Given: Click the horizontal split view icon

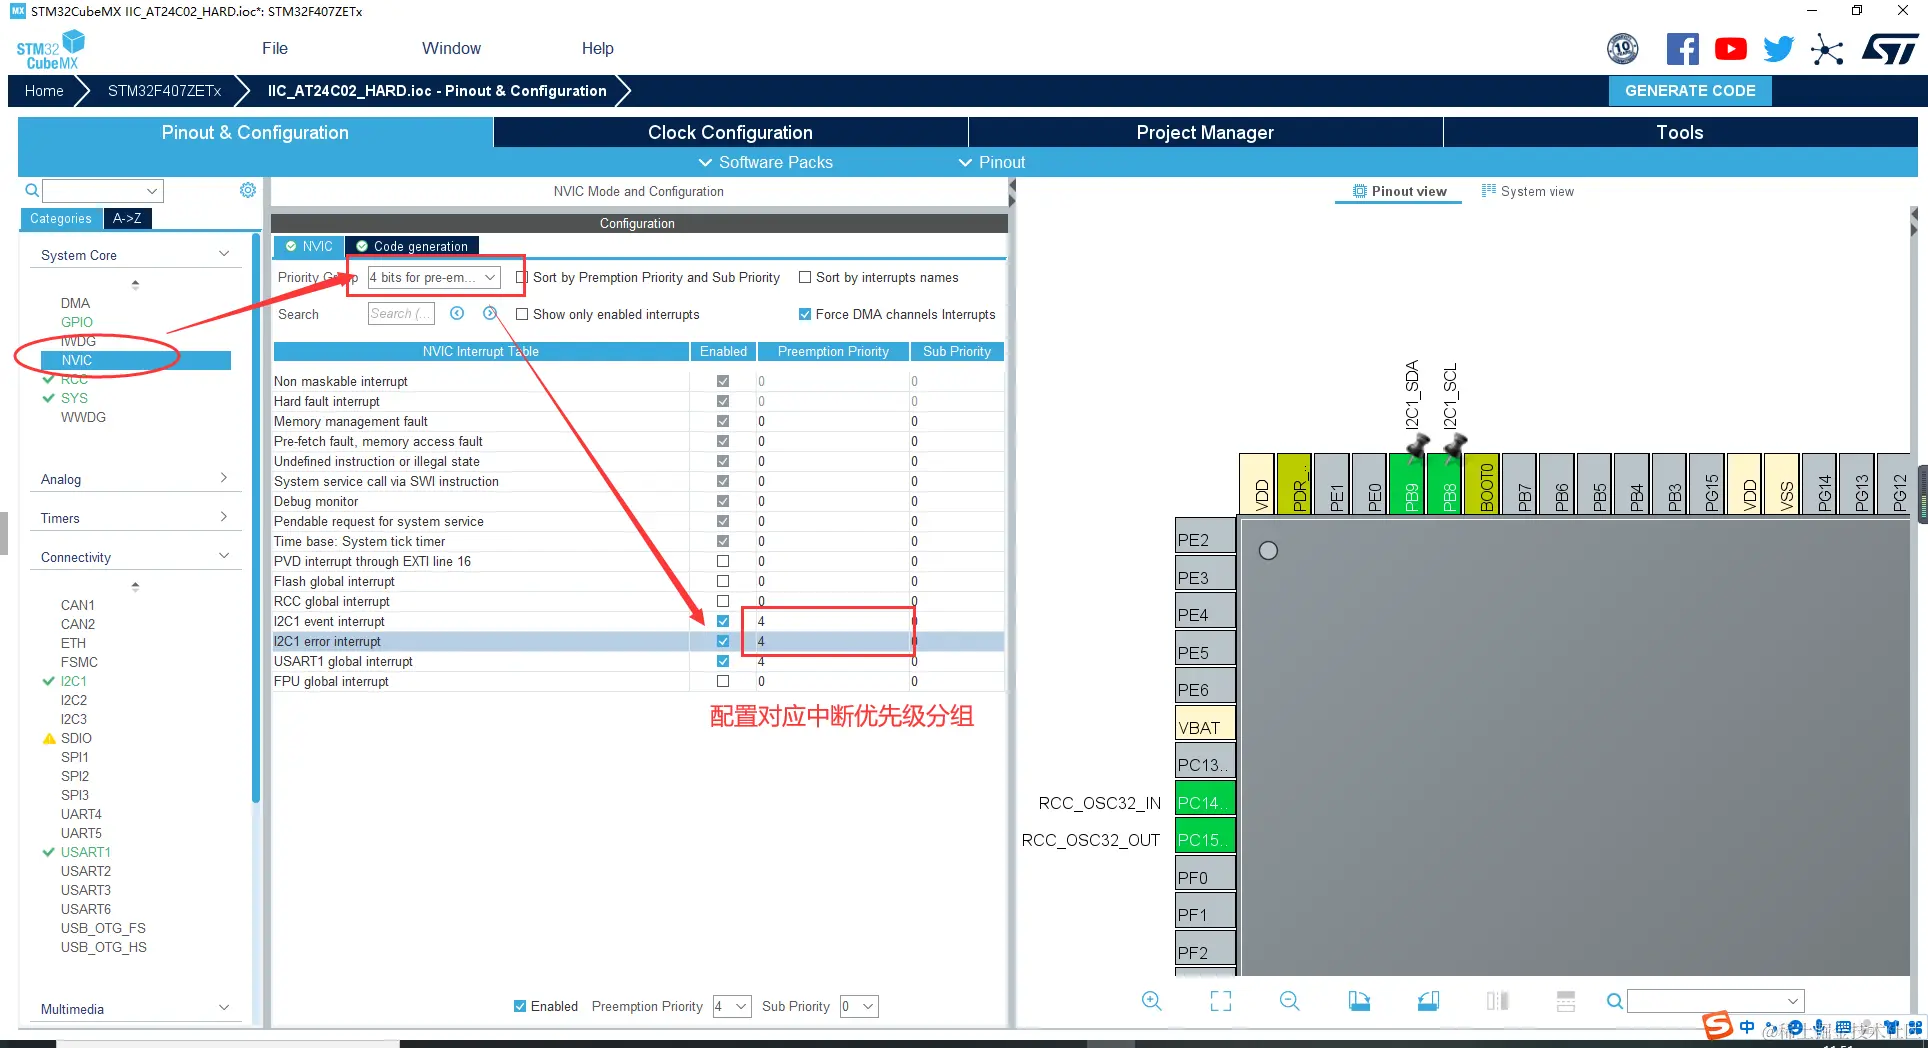Looking at the screenshot, I should 1566,1001.
